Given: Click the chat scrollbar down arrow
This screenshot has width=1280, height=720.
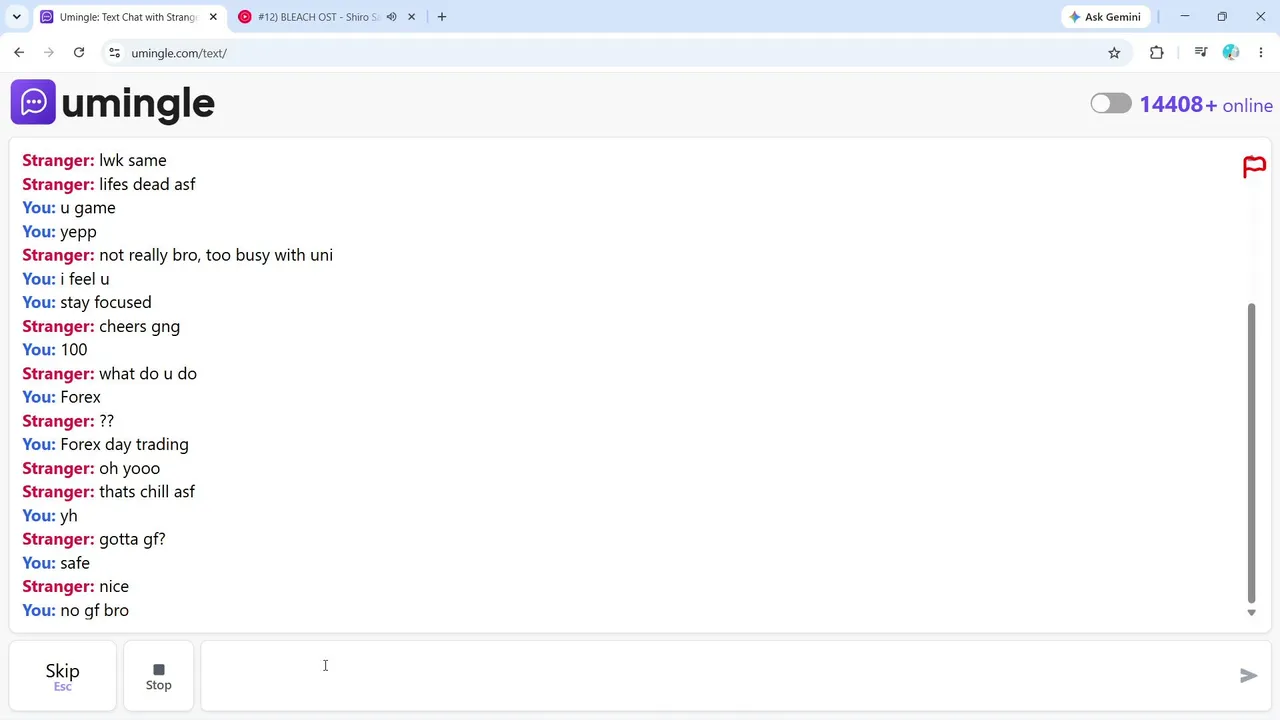Looking at the screenshot, I should click(1251, 613).
